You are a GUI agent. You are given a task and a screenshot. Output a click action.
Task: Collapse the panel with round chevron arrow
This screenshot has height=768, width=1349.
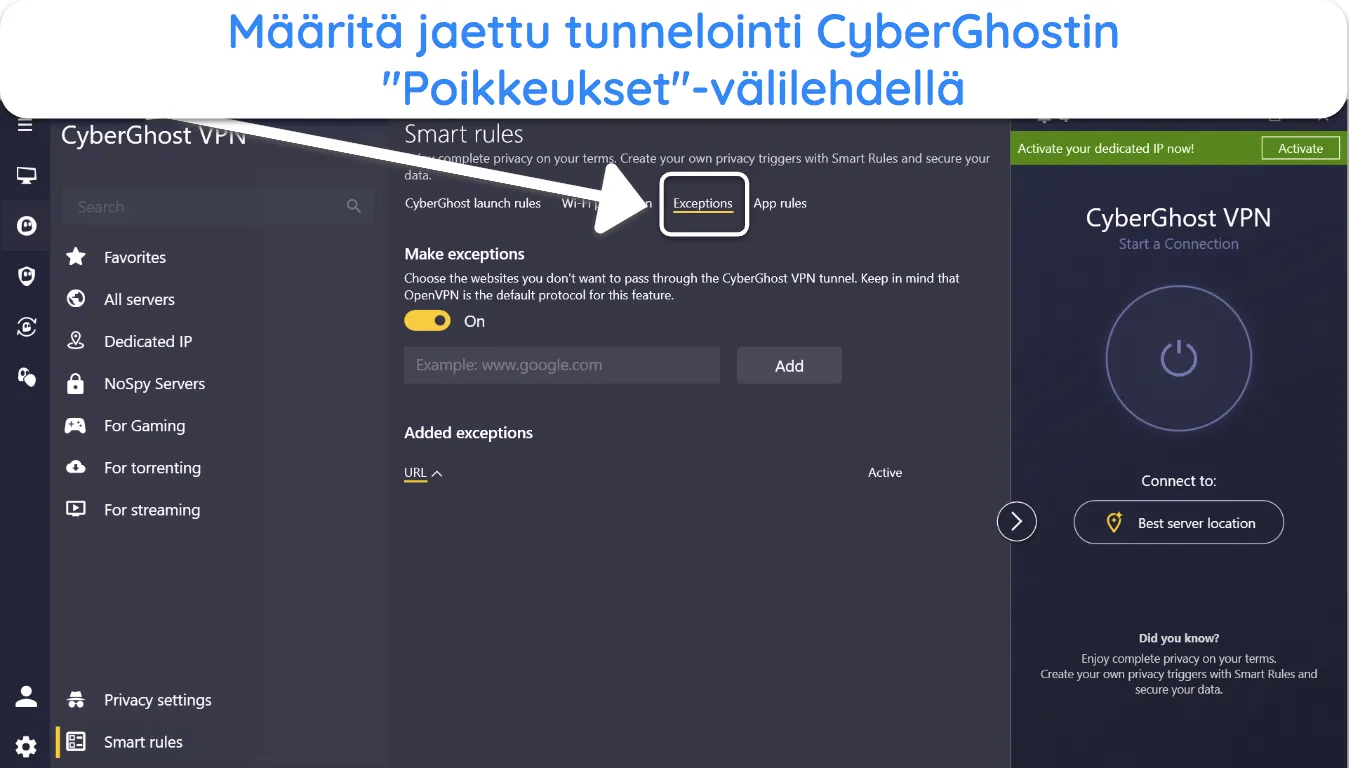coord(1017,521)
